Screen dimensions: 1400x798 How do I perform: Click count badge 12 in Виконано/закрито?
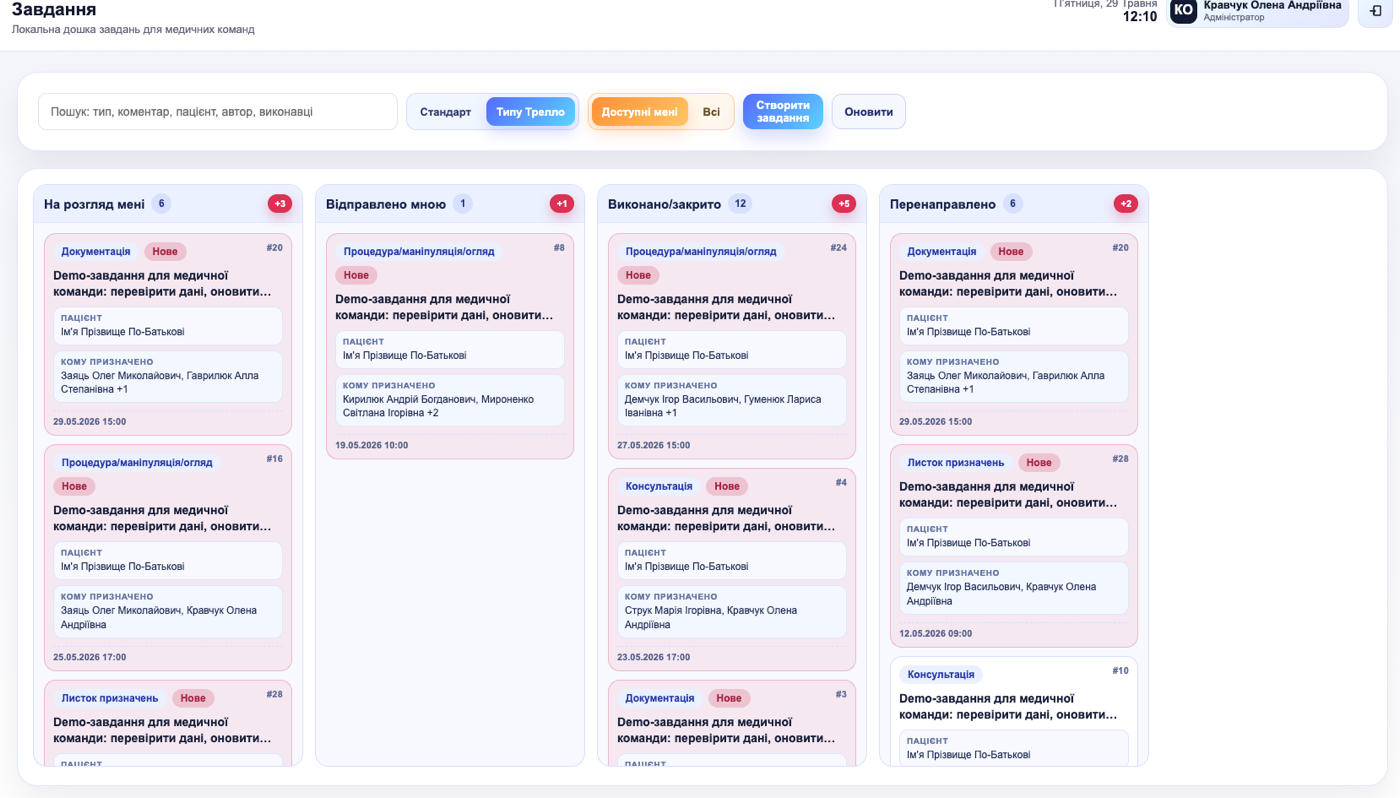(x=740, y=204)
